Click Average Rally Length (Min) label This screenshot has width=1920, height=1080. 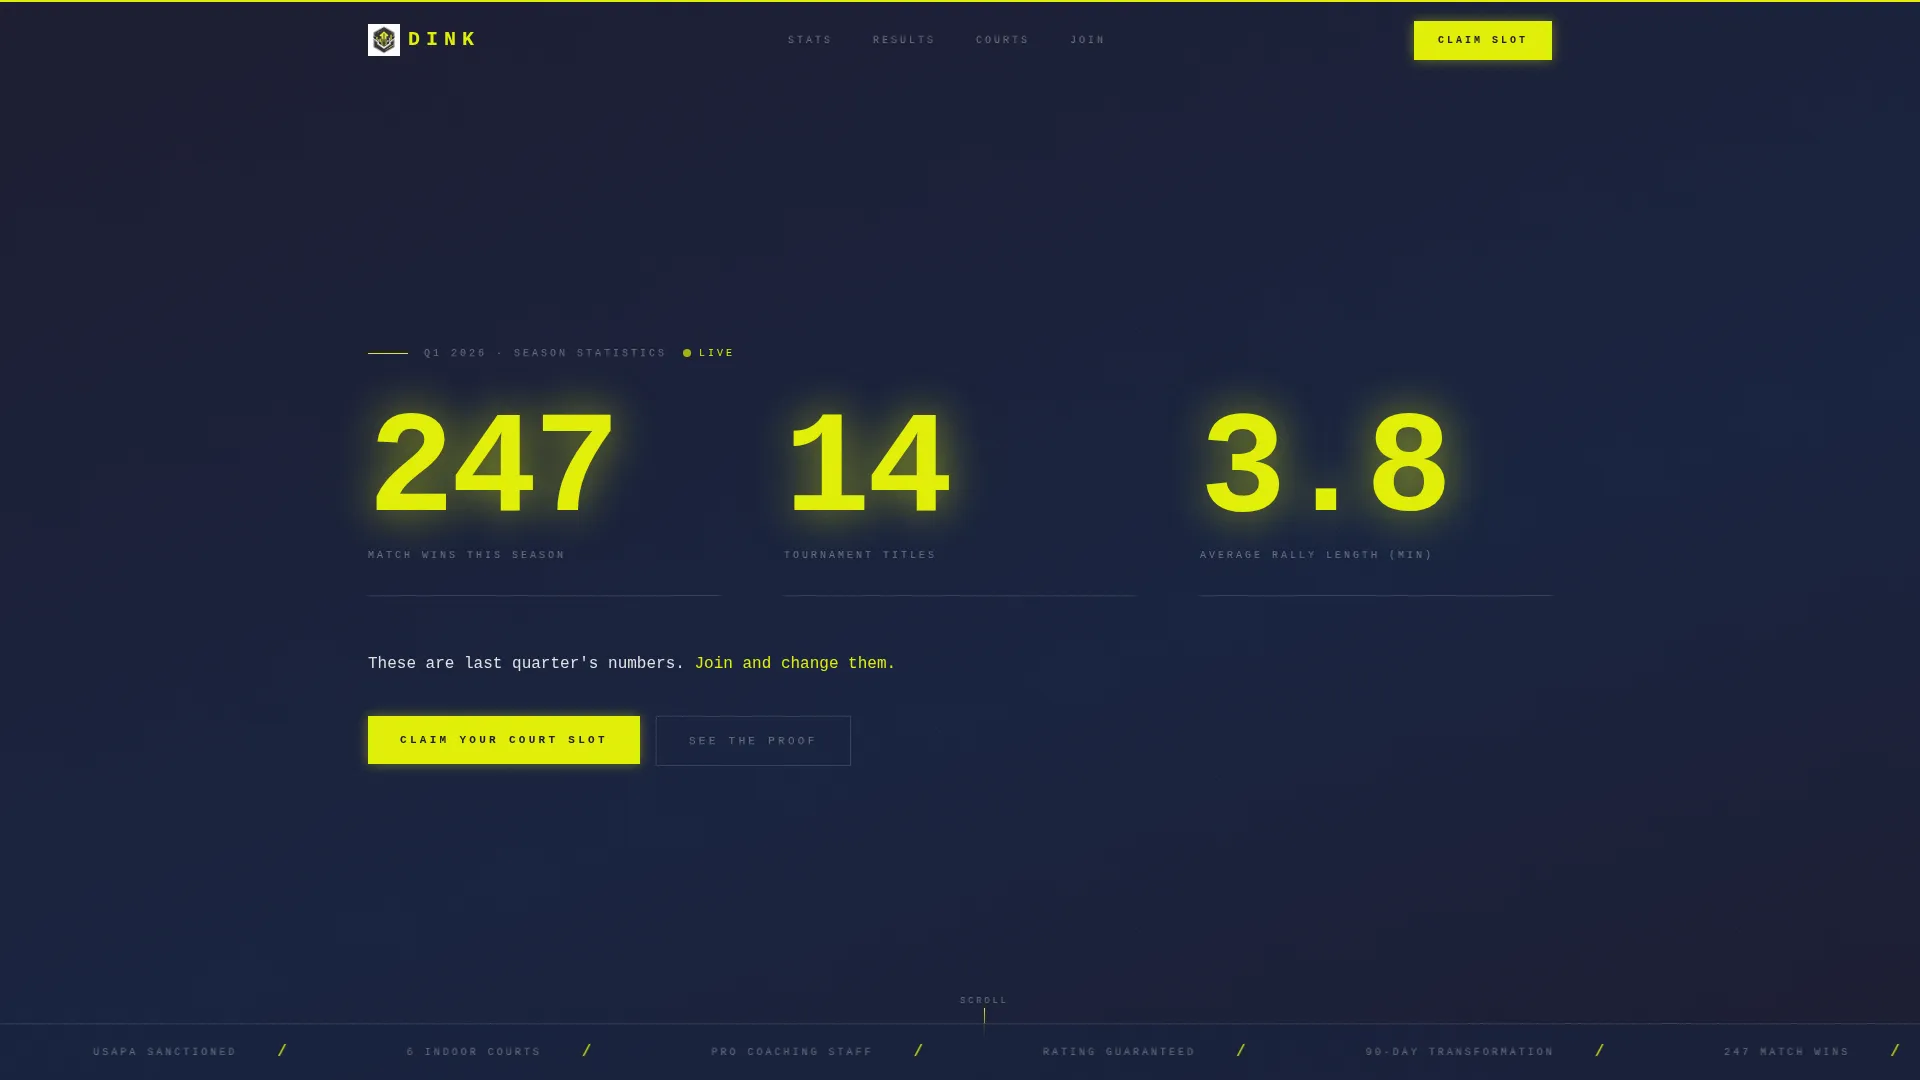1316,555
